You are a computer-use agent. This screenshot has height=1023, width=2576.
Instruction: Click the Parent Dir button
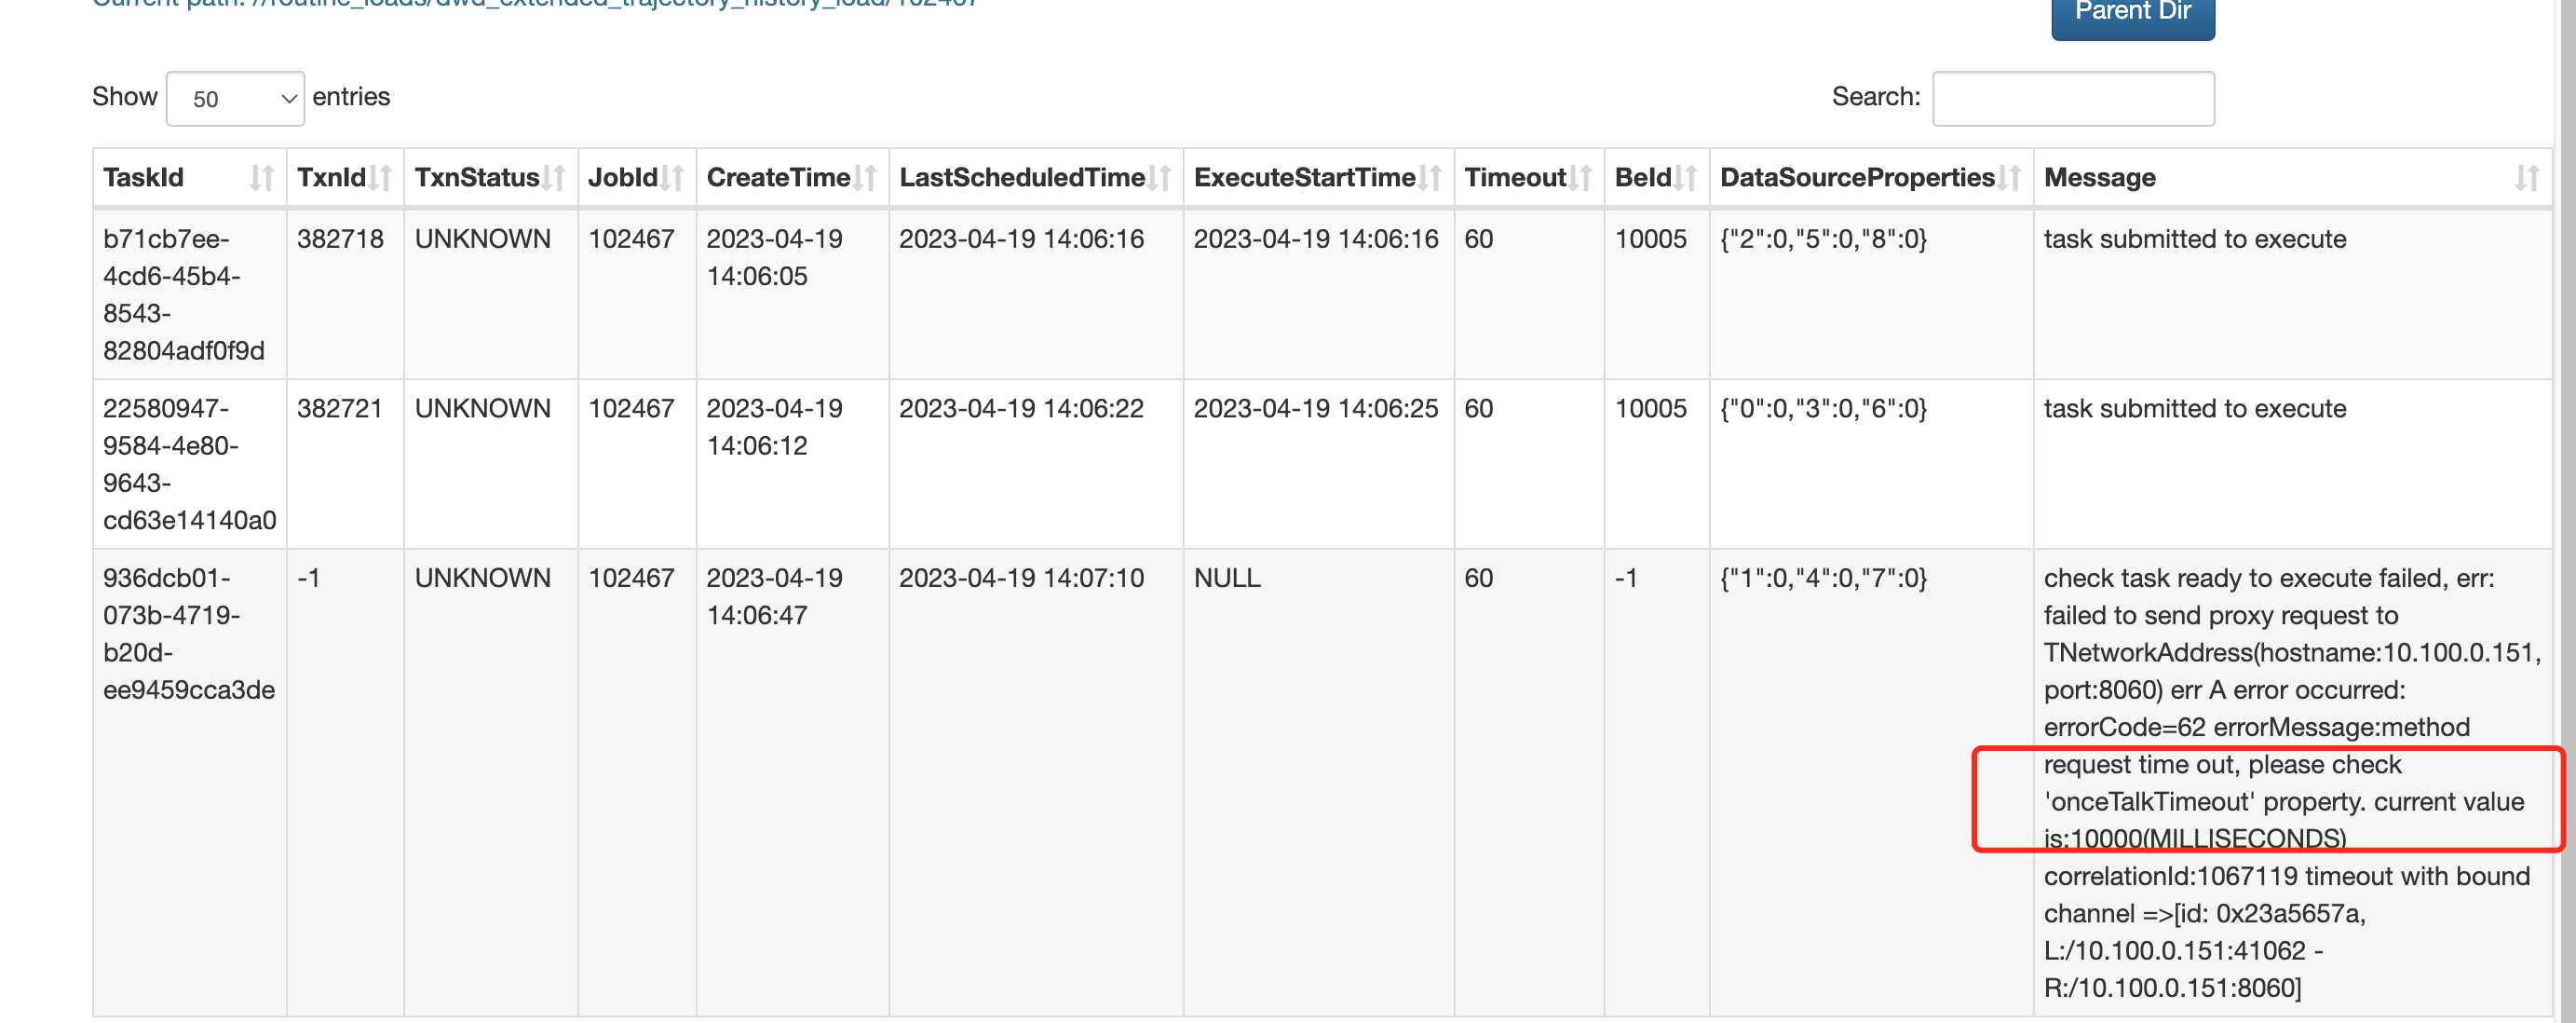2132,14
